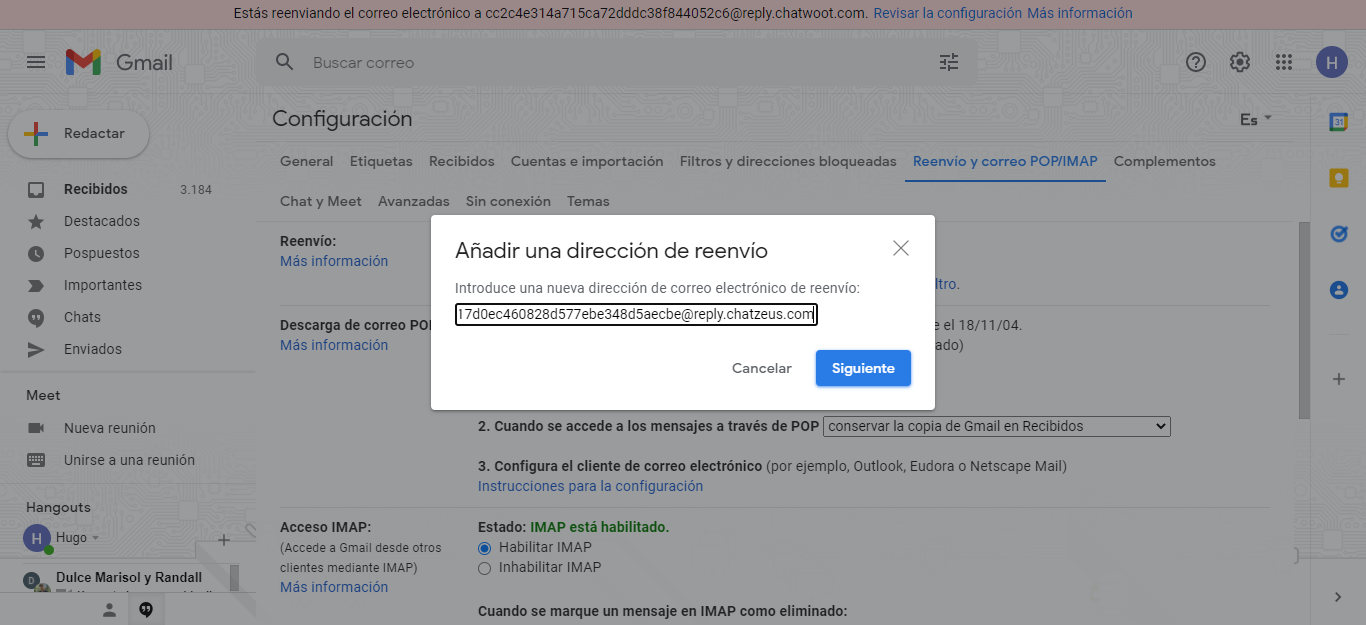The width and height of the screenshot is (1366, 625).
Task: Click the Siguiente button
Action: pyautogui.click(x=863, y=368)
